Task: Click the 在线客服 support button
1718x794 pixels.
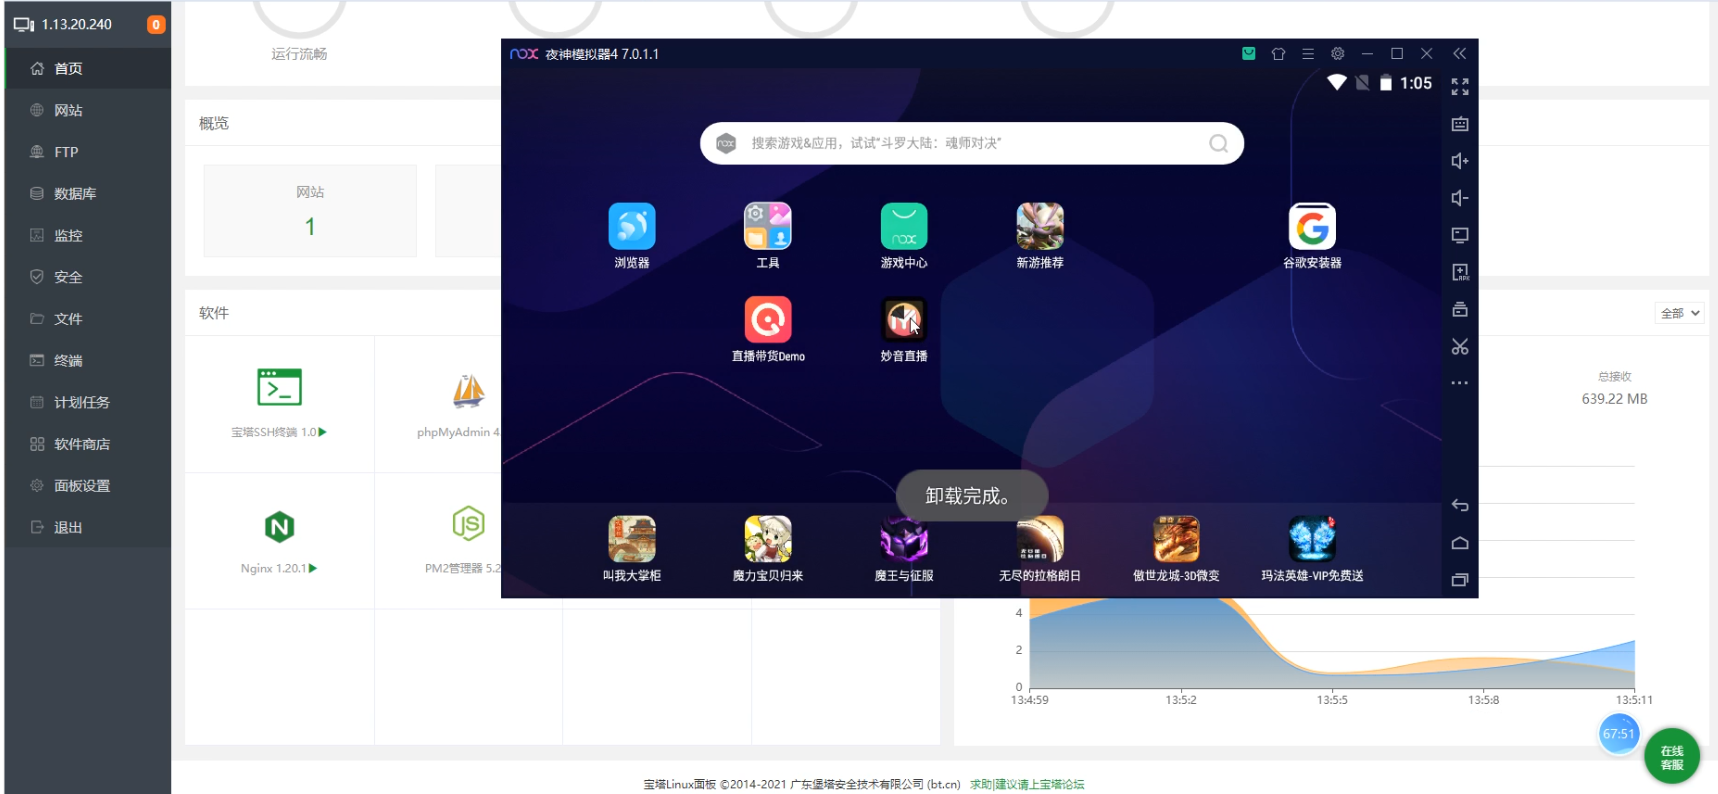Action: (1672, 757)
